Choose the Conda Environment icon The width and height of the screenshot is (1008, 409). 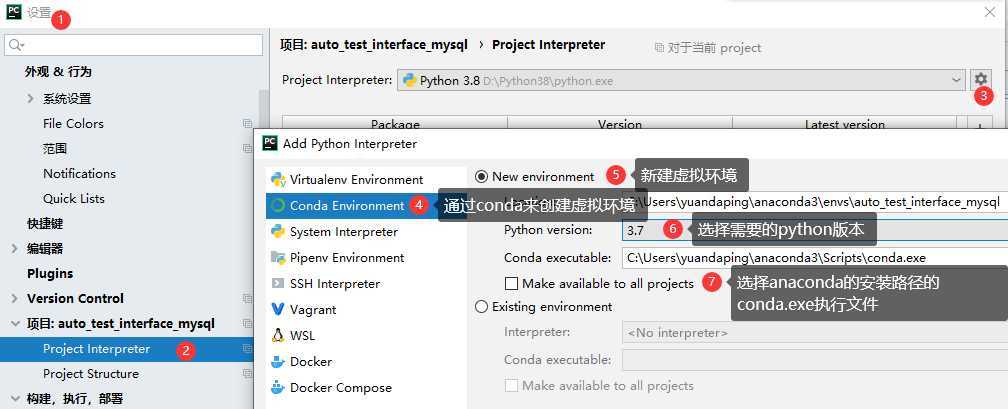278,206
